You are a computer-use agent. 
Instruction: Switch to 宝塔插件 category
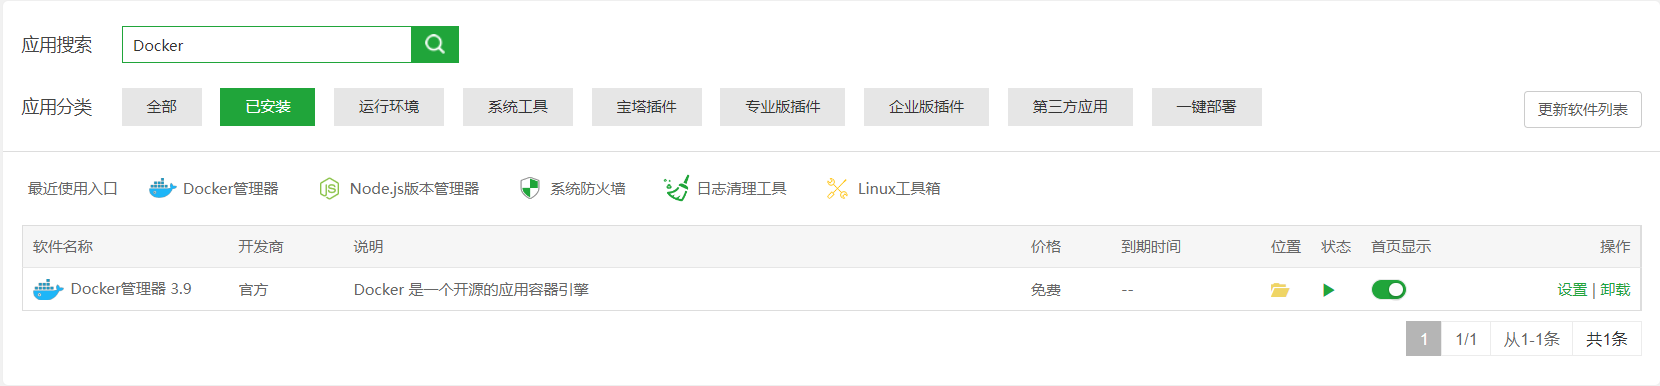click(x=647, y=107)
